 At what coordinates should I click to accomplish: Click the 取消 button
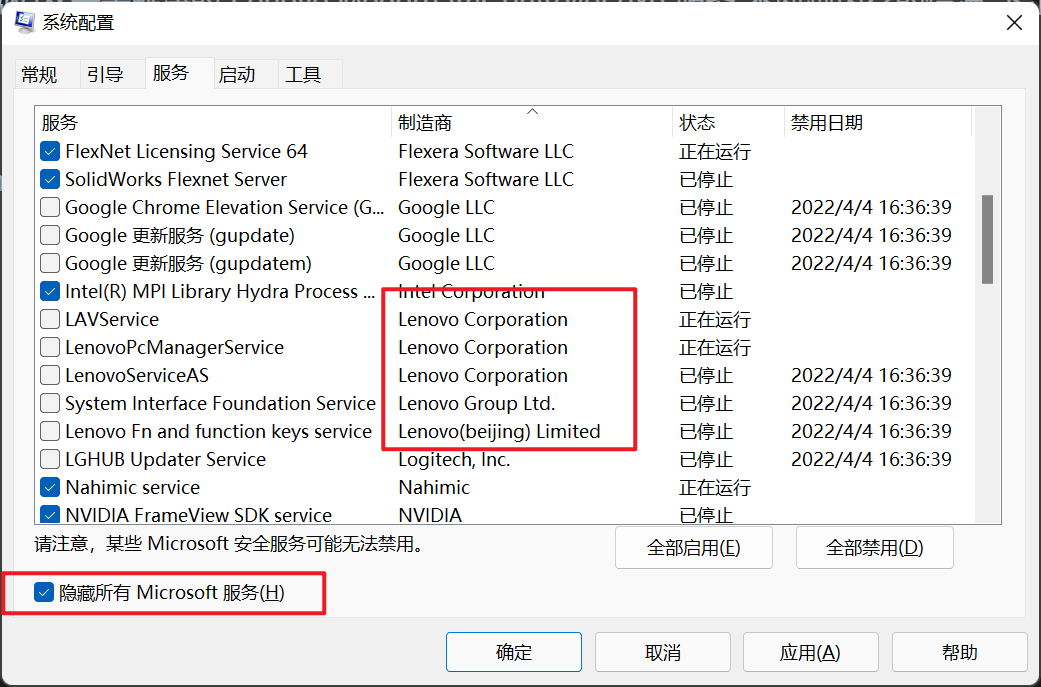[663, 652]
